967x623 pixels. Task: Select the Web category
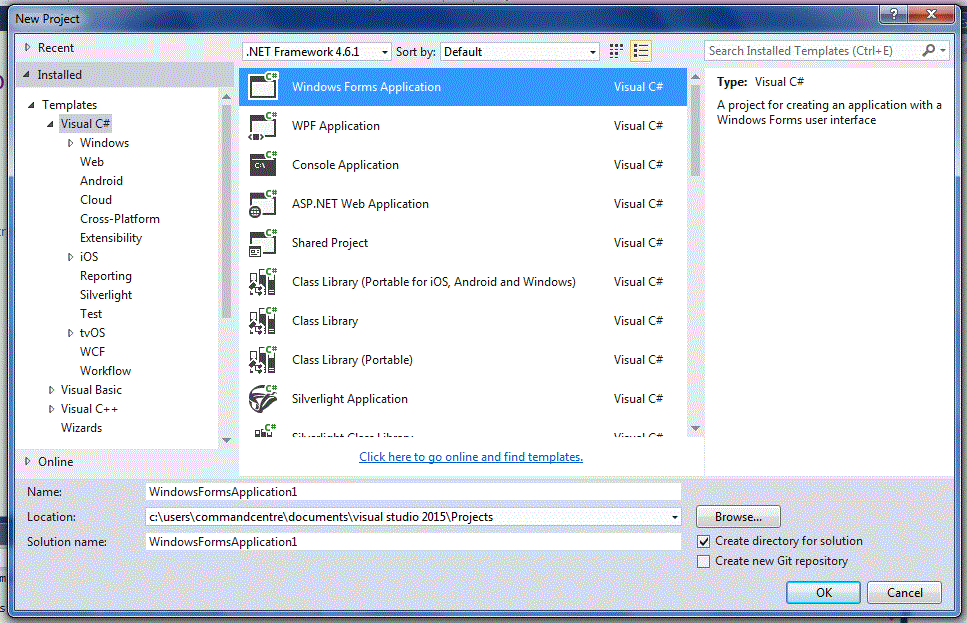[92, 162]
